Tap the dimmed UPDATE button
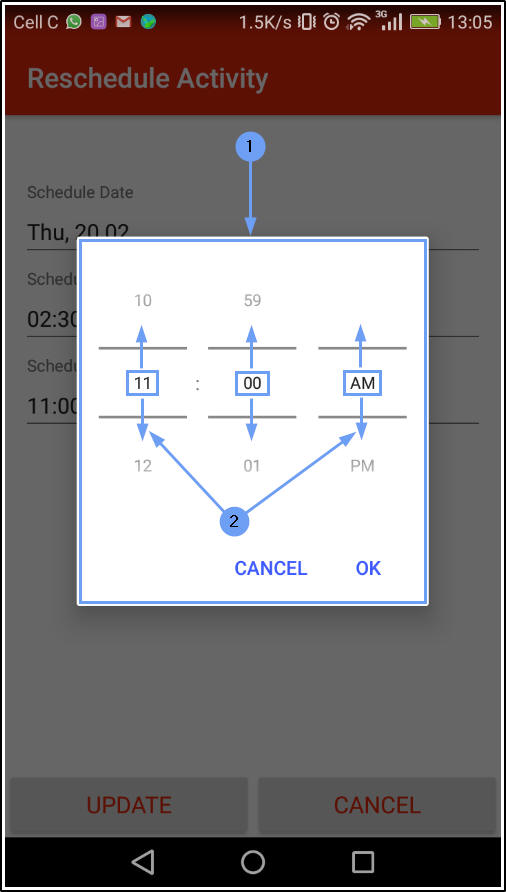506x892 pixels. click(129, 805)
